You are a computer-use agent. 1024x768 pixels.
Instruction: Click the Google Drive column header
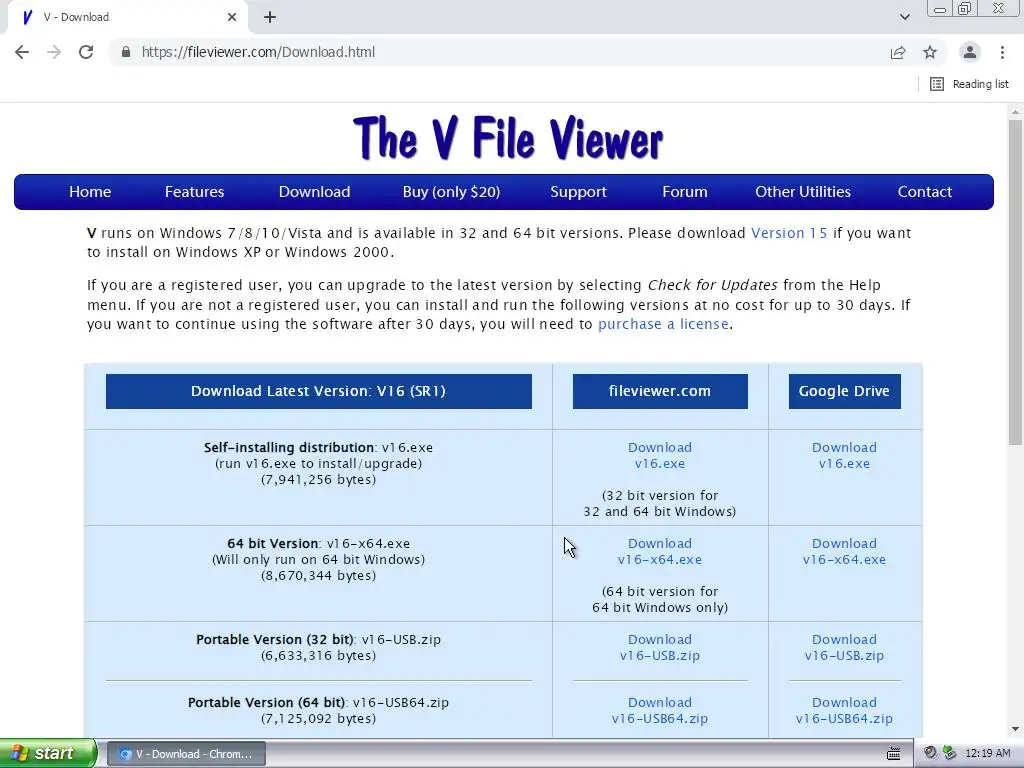[x=844, y=391]
